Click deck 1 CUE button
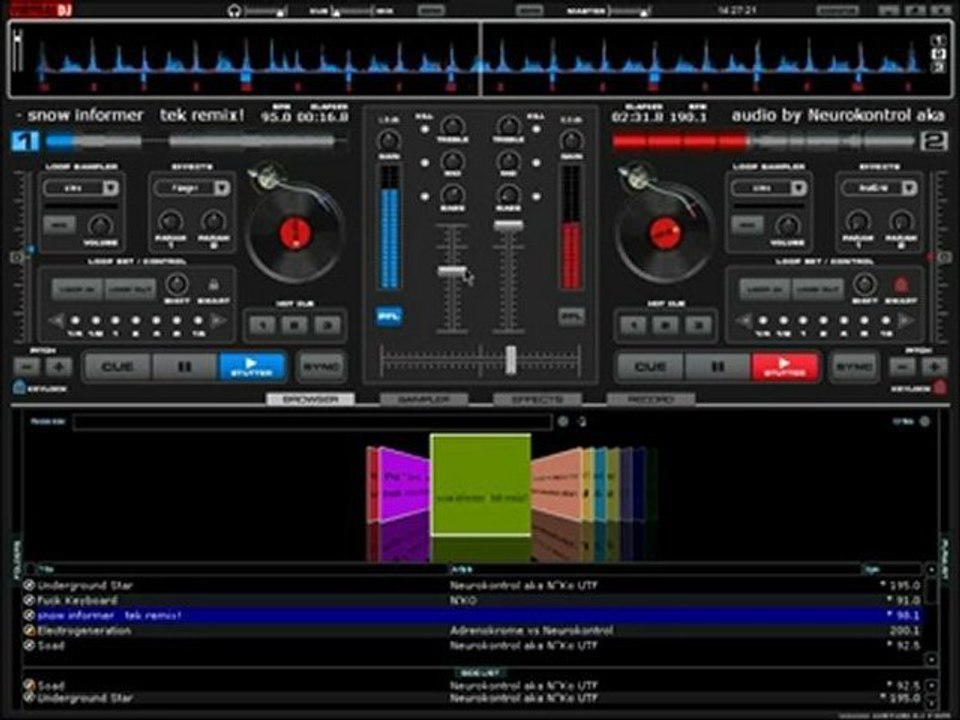Image resolution: width=960 pixels, height=720 pixels. coord(118,367)
